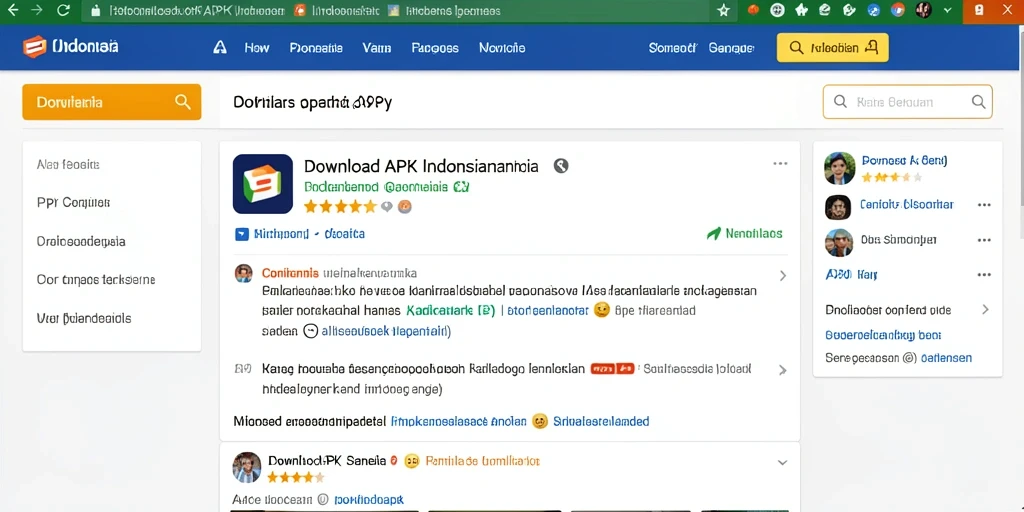The height and width of the screenshot is (512, 1024).
Task: Open the avatar beside DownliodPK Saneila
Action: coord(247,467)
